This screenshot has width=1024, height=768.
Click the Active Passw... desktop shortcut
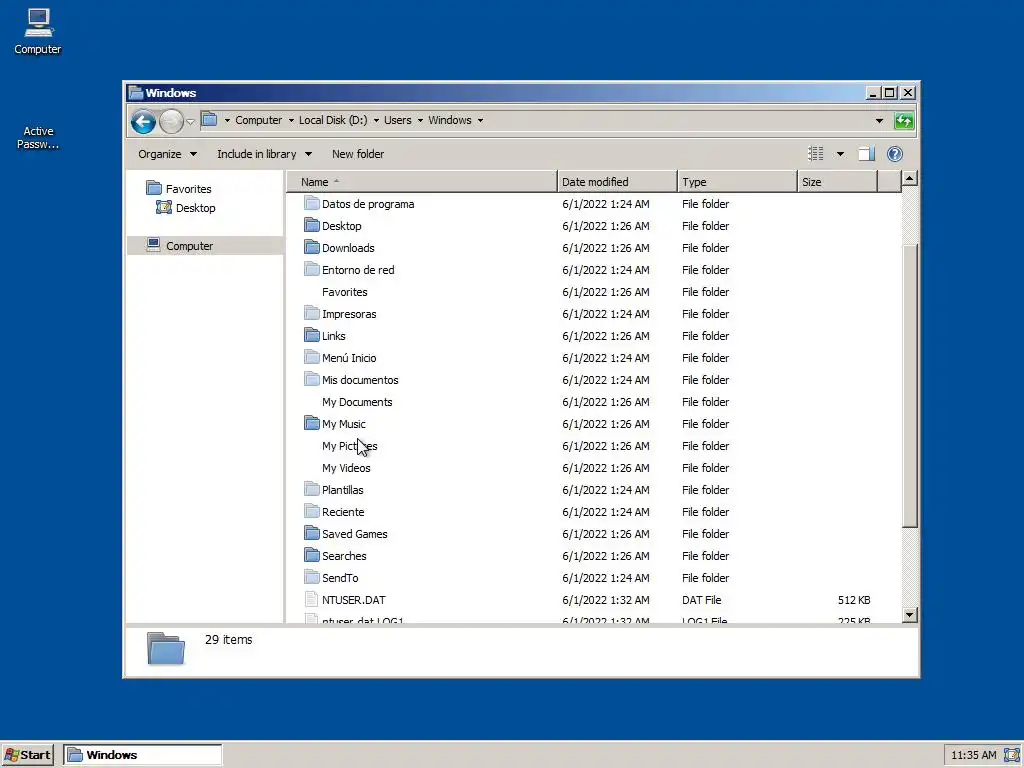[x=38, y=138]
